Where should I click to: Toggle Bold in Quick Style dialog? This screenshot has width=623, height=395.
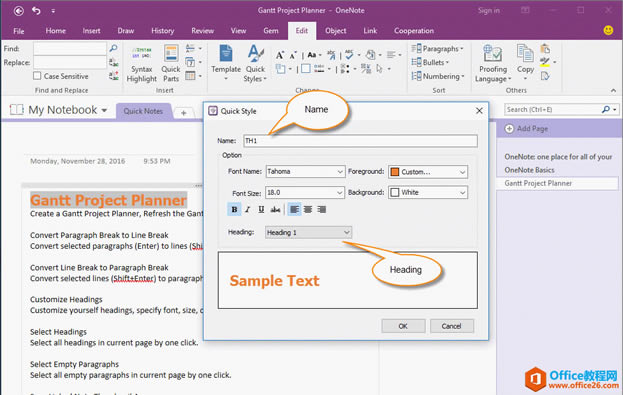pos(234,209)
